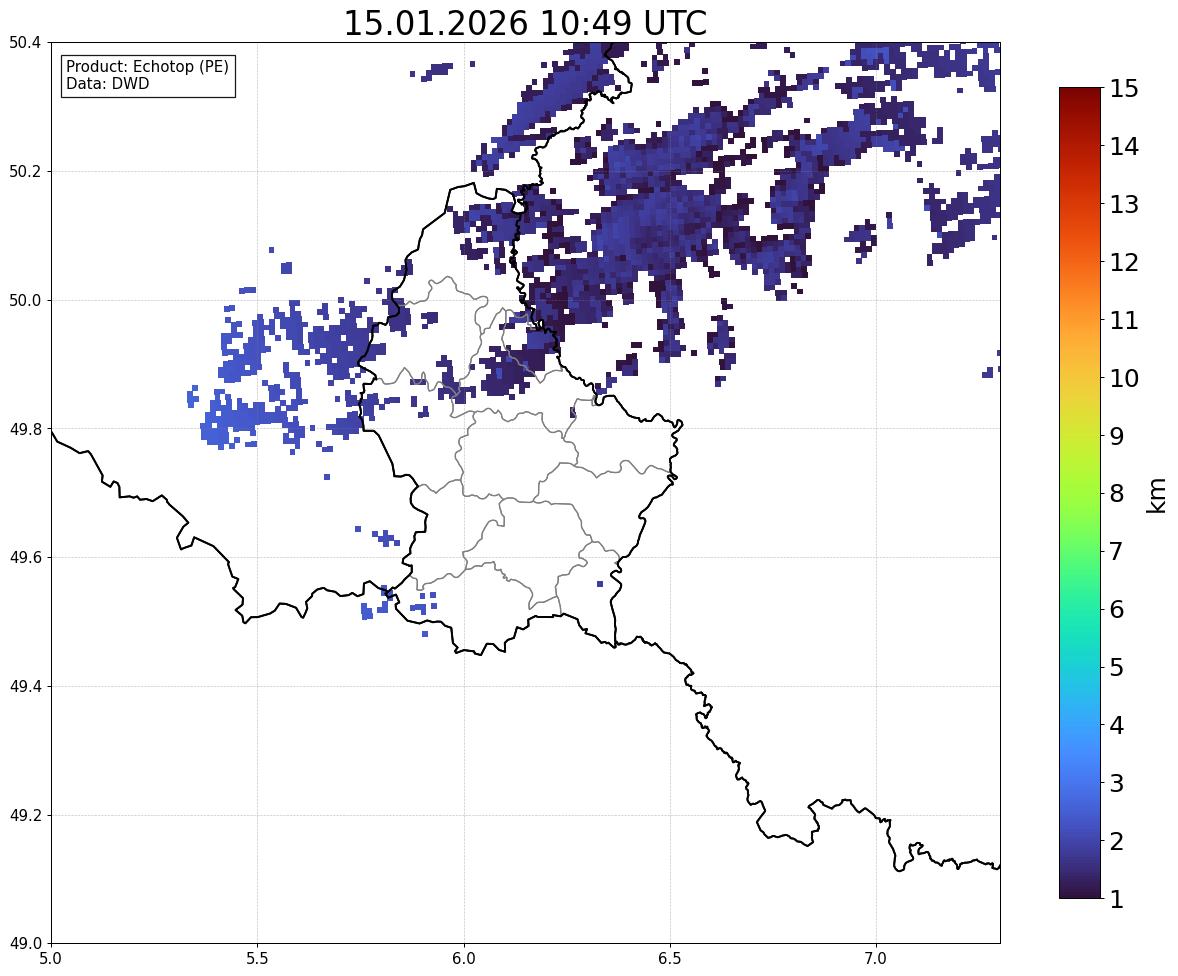Click longitude axis label 6.5
Viewport: 1178px width, 976px height.
tap(670, 959)
